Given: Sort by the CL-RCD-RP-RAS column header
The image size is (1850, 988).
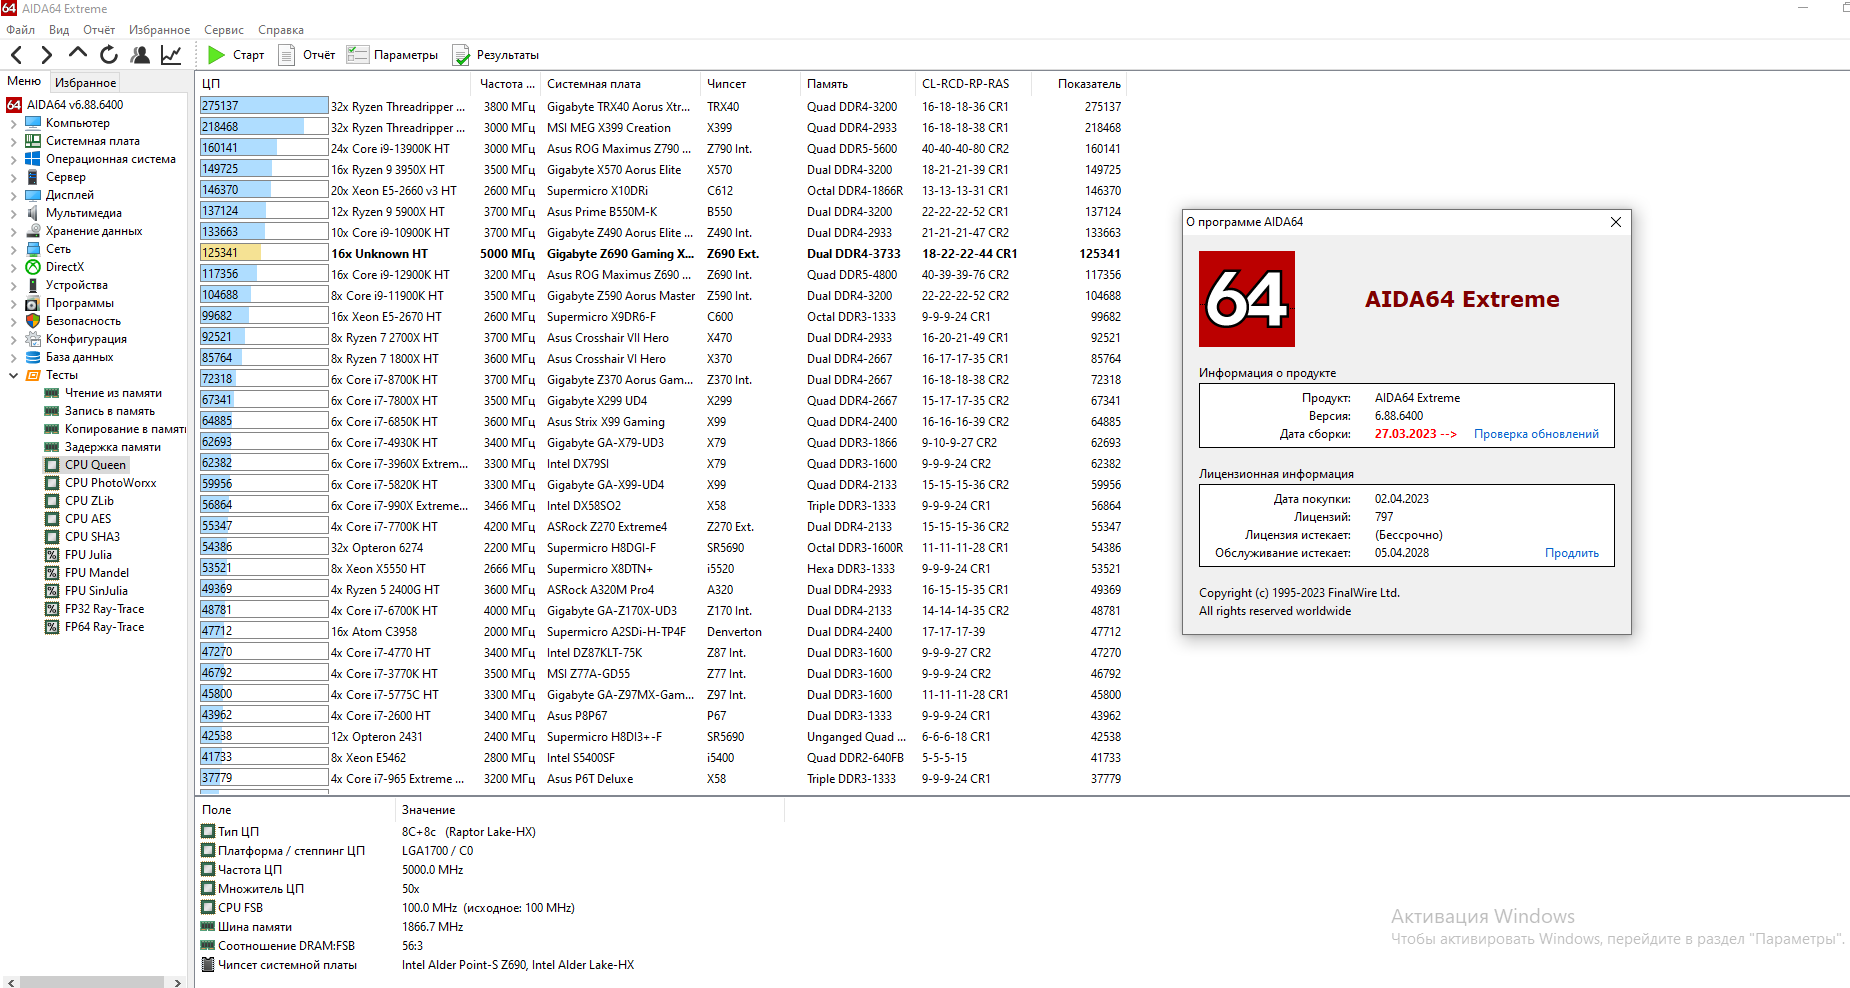Looking at the screenshot, I should tap(973, 84).
